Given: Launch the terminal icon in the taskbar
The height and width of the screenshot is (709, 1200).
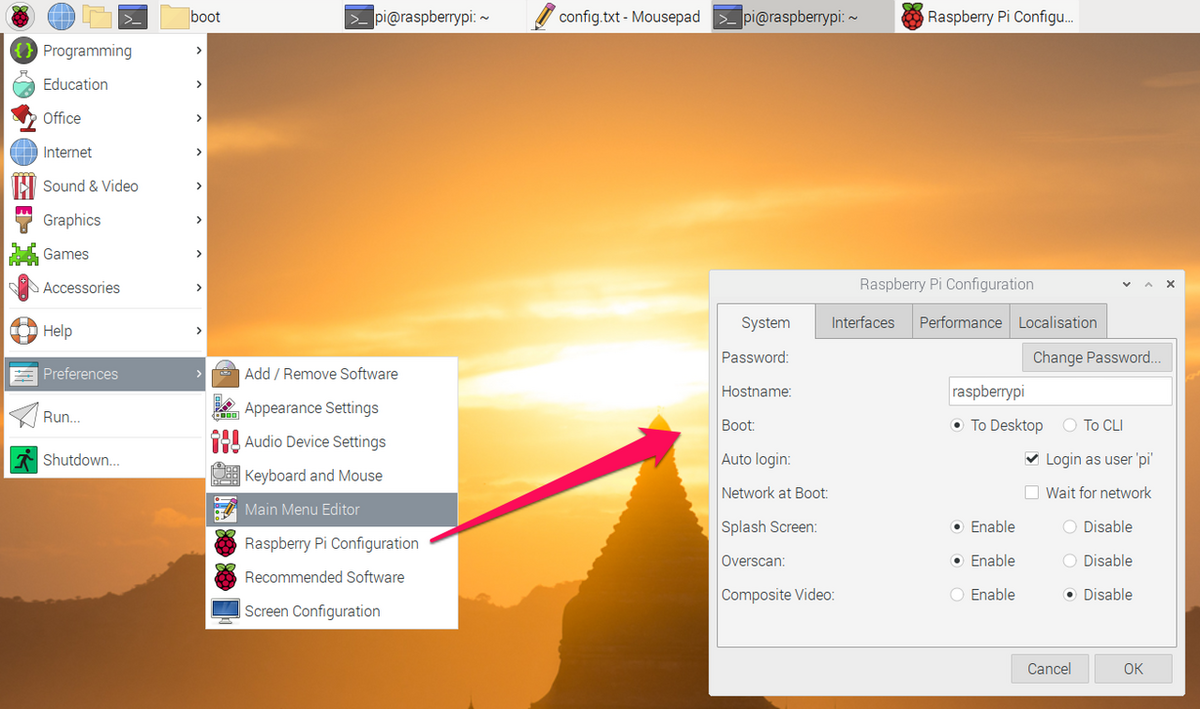Looking at the screenshot, I should click(x=132, y=16).
